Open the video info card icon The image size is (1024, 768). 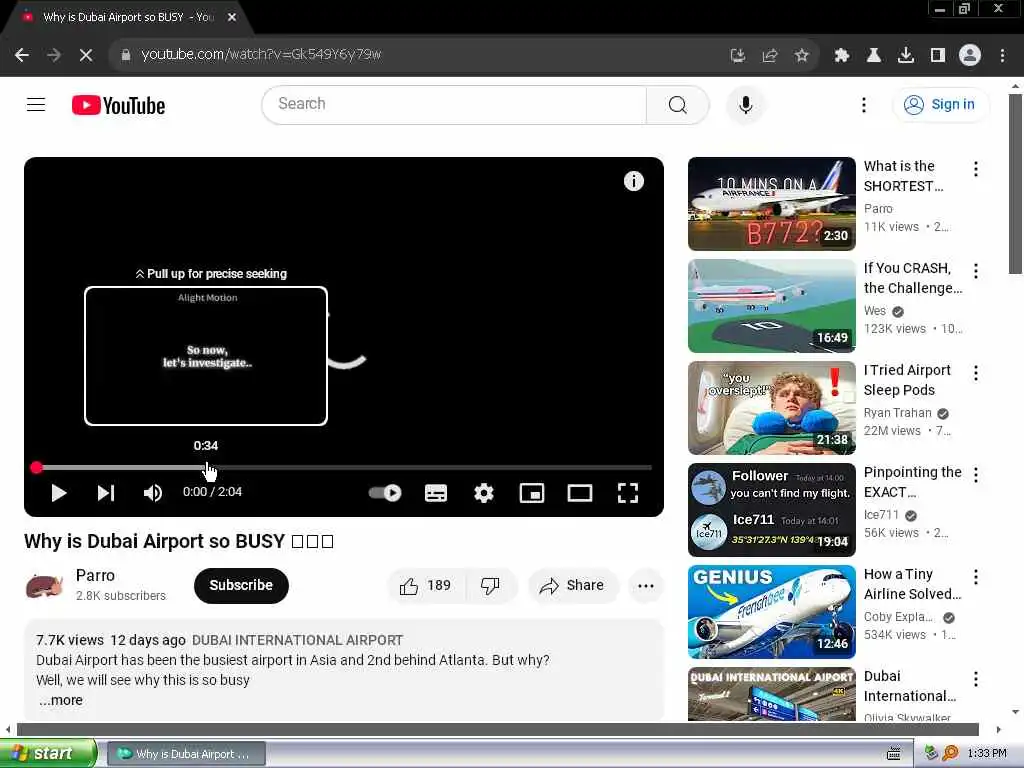click(x=633, y=181)
